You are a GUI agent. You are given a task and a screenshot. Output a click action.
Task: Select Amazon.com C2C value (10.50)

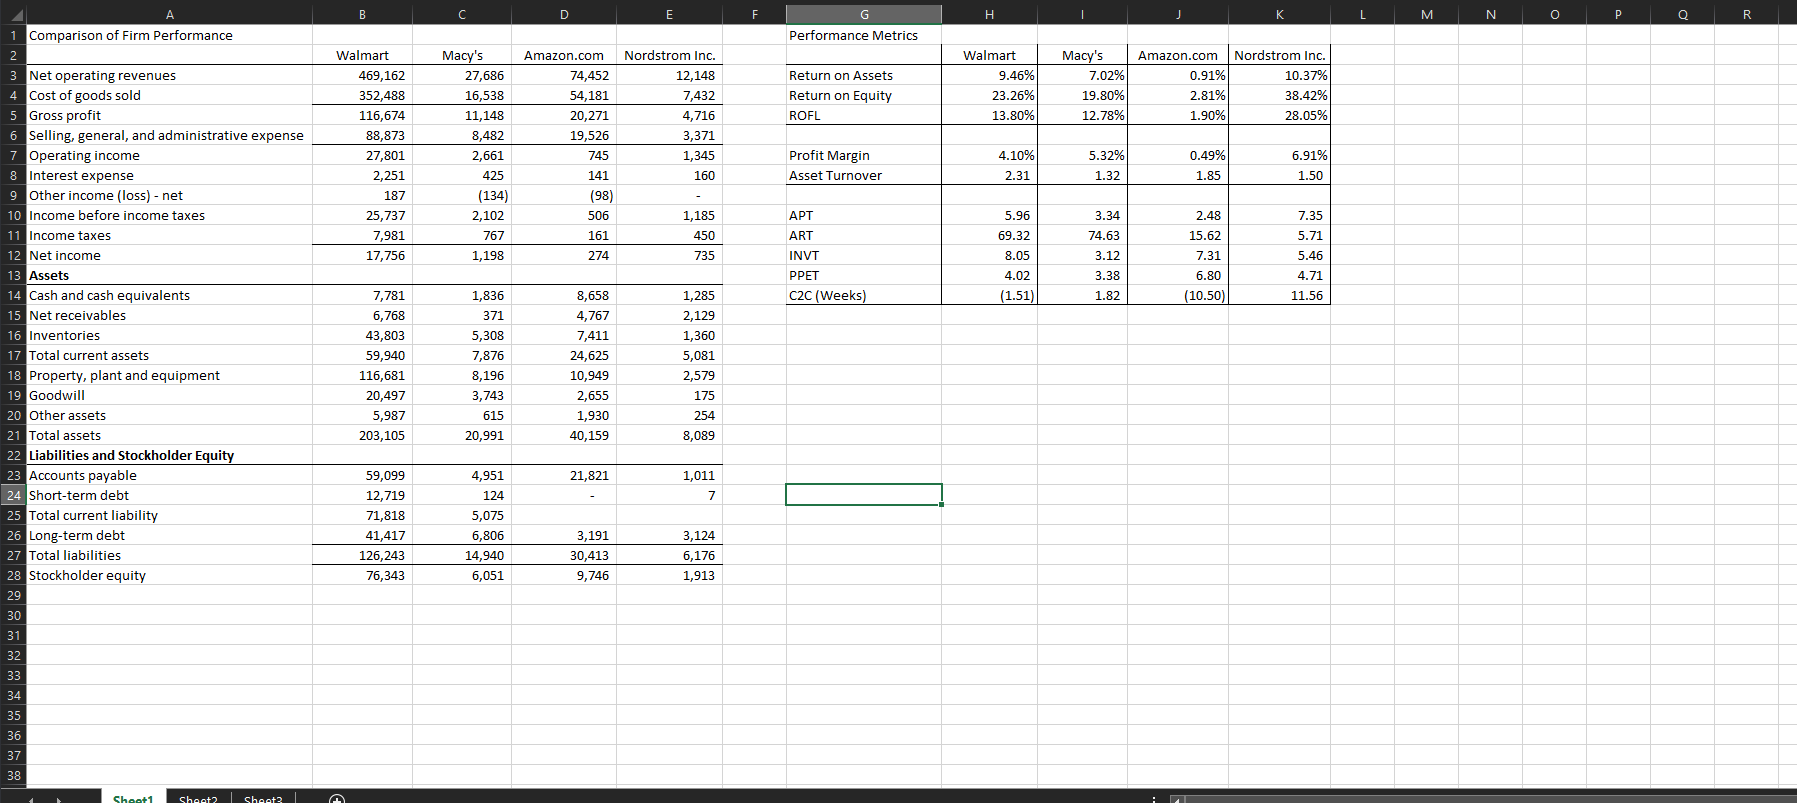click(1178, 295)
